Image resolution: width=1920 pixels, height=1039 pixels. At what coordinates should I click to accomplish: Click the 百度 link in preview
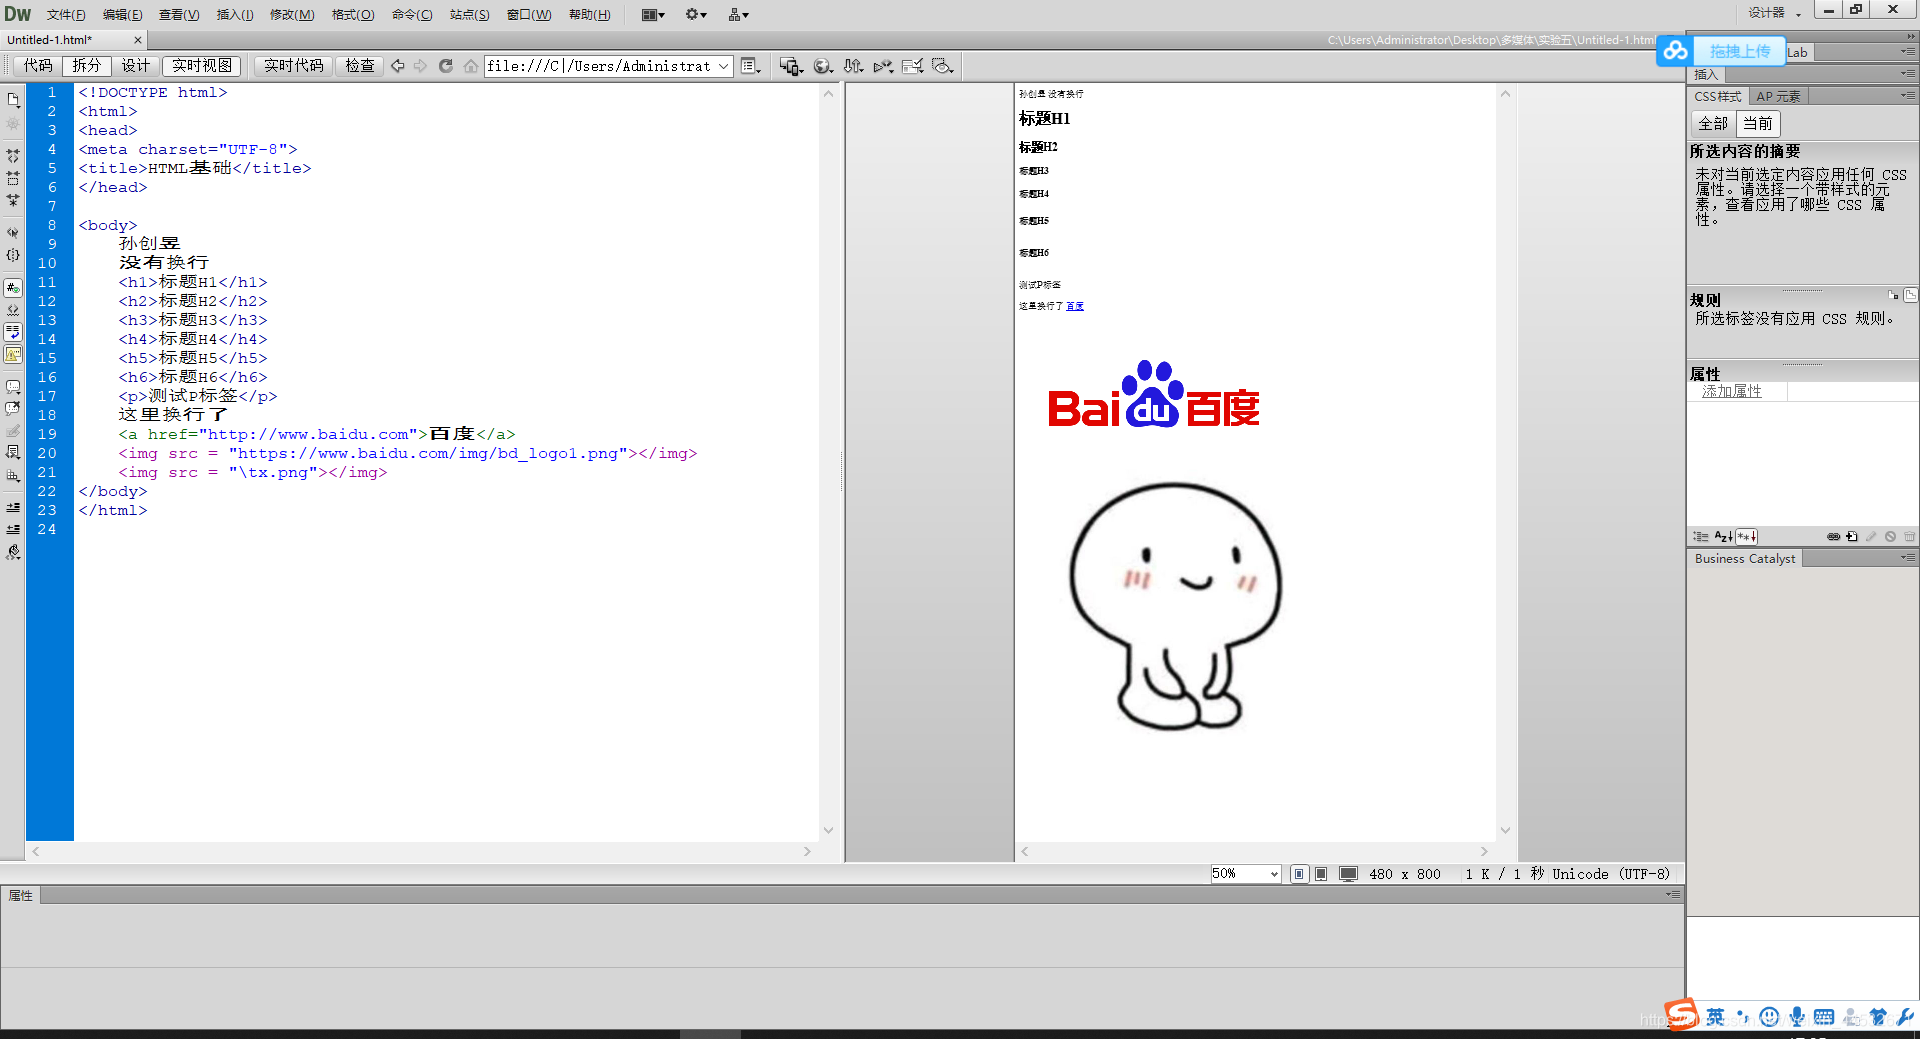(x=1075, y=306)
